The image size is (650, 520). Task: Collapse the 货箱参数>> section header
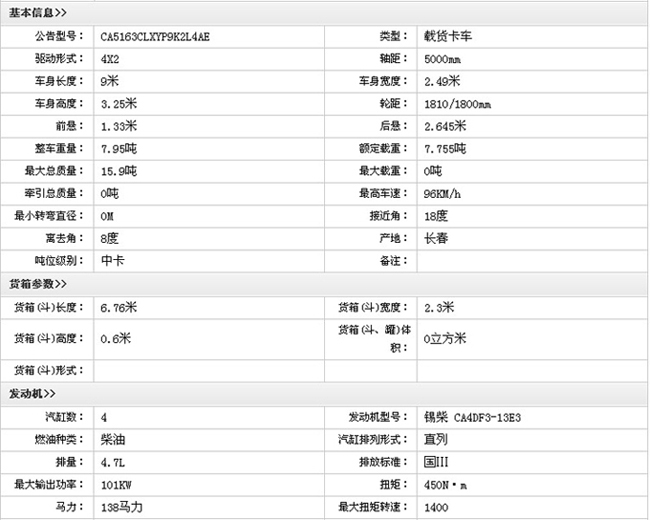(x=38, y=284)
